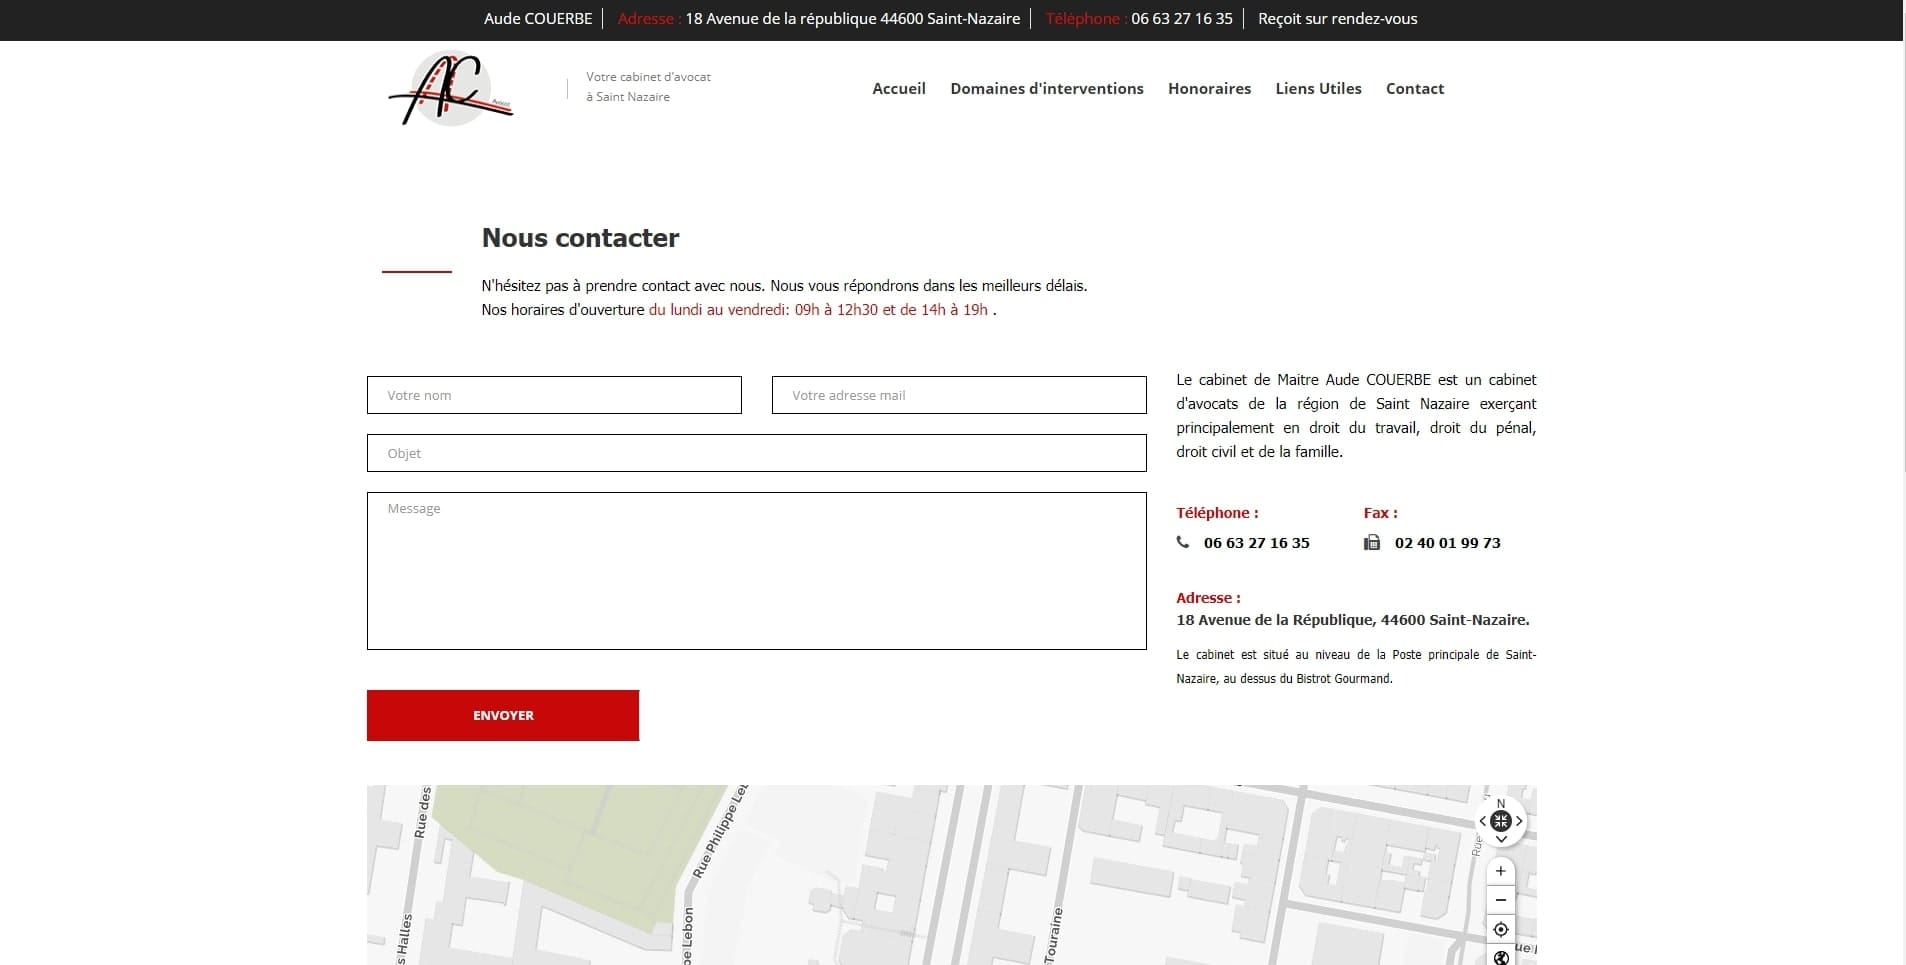
Task: Click into the Objet field
Action: pyautogui.click(x=757, y=453)
